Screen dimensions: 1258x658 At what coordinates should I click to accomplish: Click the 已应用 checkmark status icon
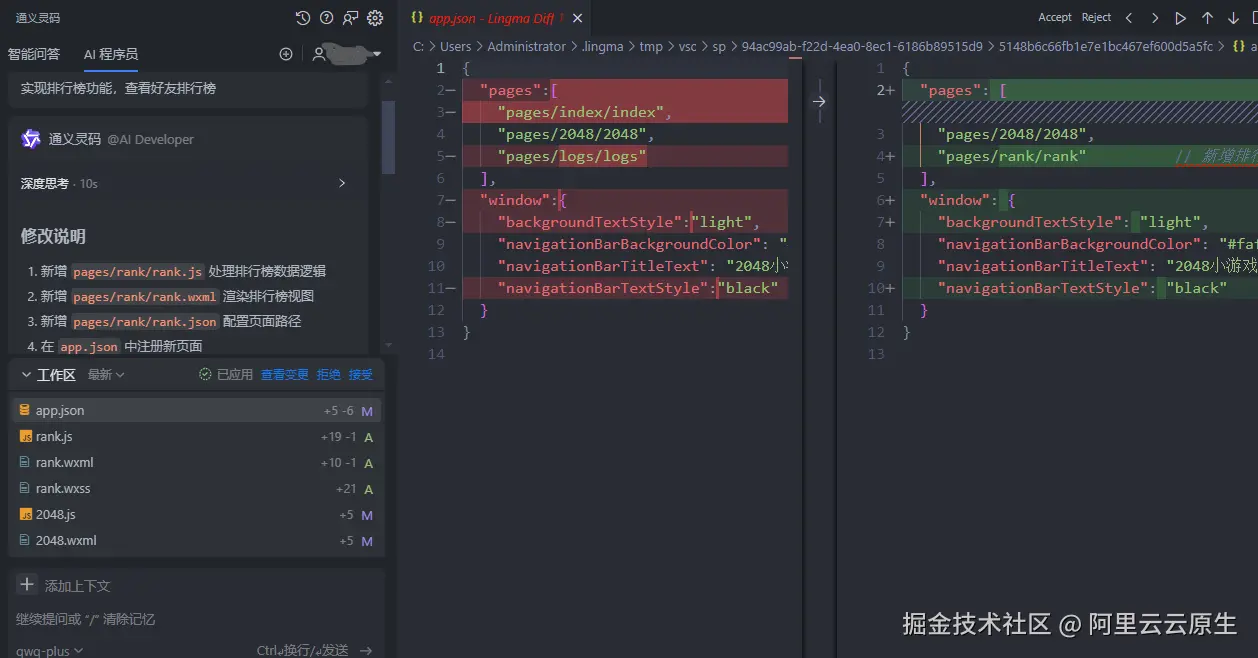205,374
